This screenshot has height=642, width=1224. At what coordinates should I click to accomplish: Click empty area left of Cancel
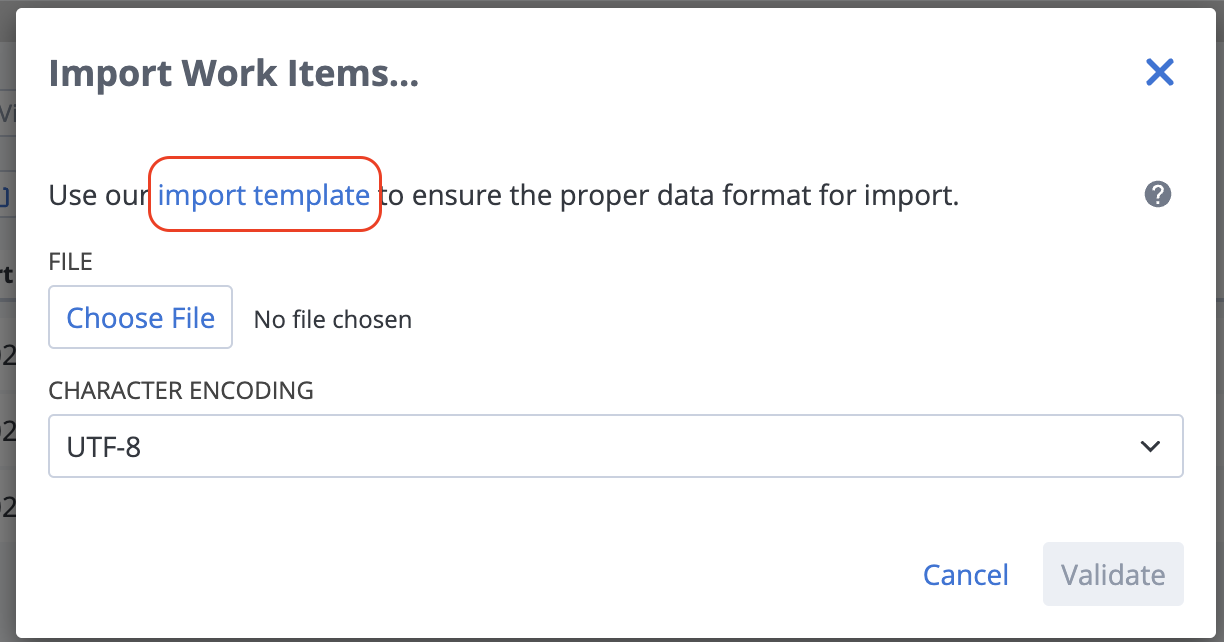[500, 575]
